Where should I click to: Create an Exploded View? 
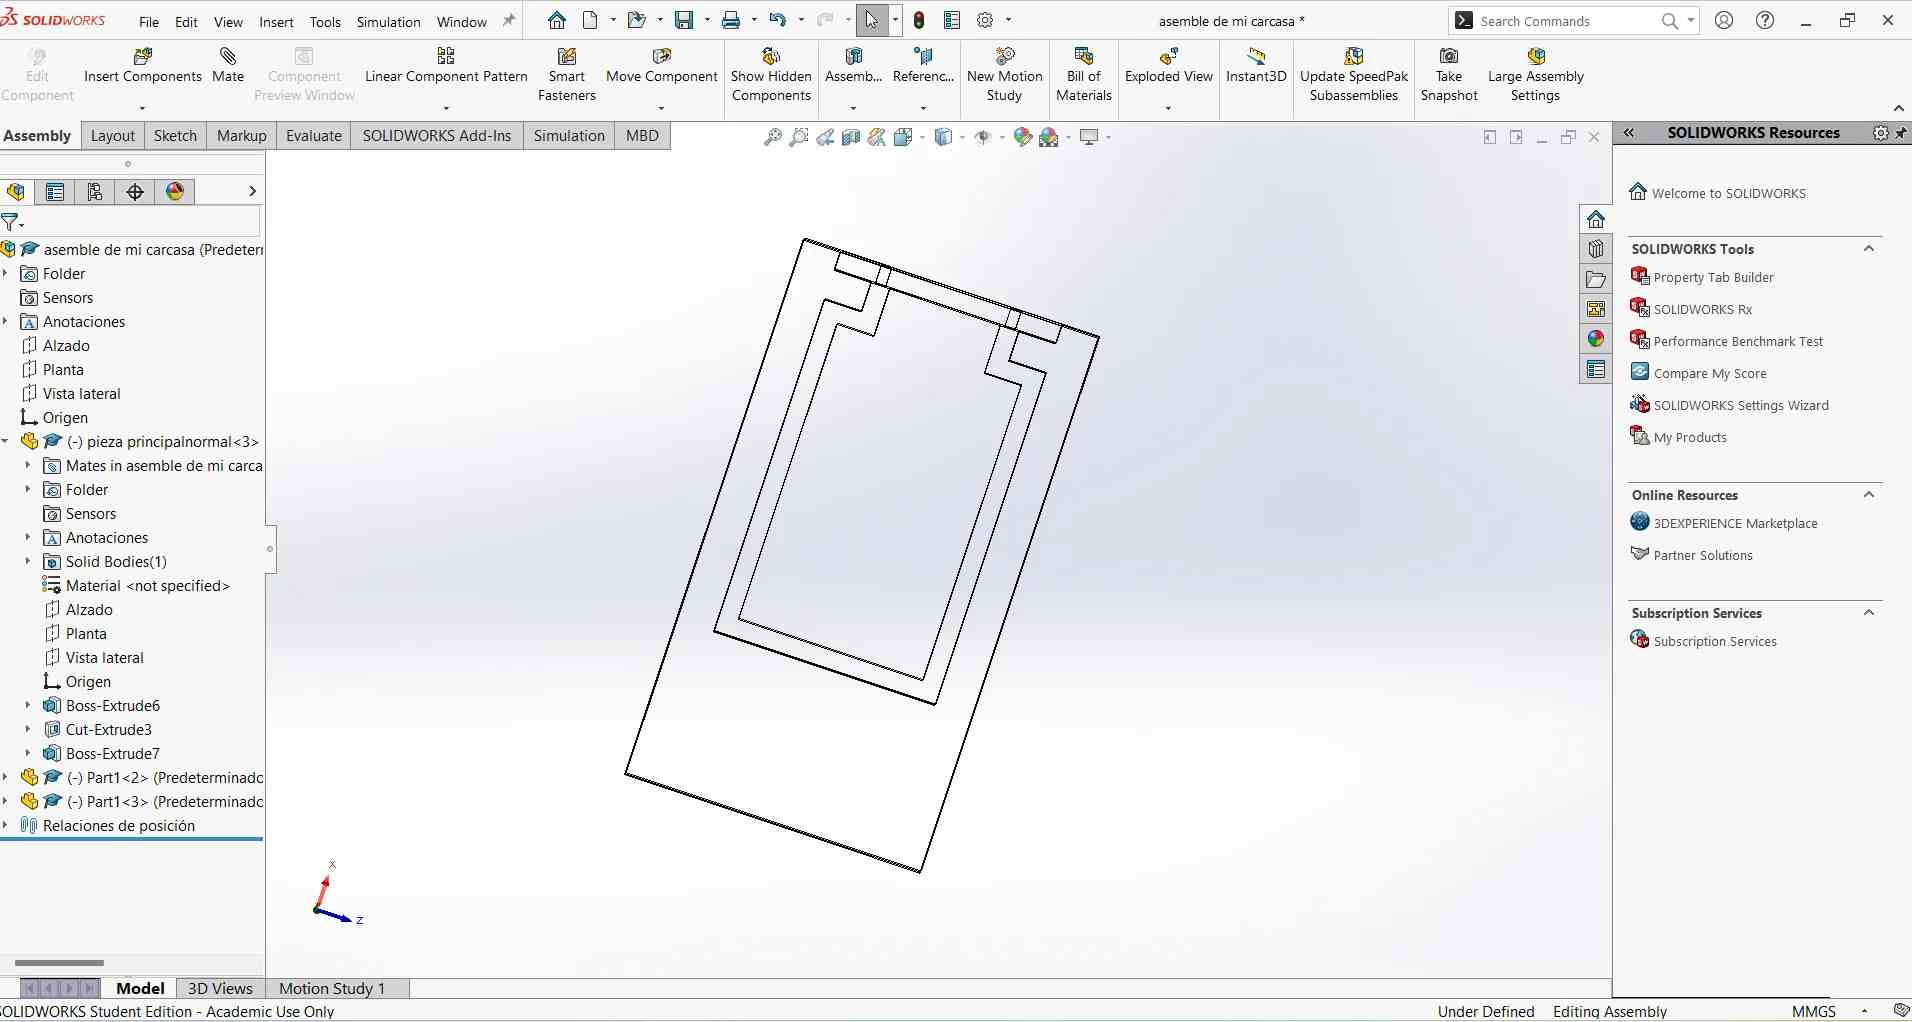(x=1168, y=66)
